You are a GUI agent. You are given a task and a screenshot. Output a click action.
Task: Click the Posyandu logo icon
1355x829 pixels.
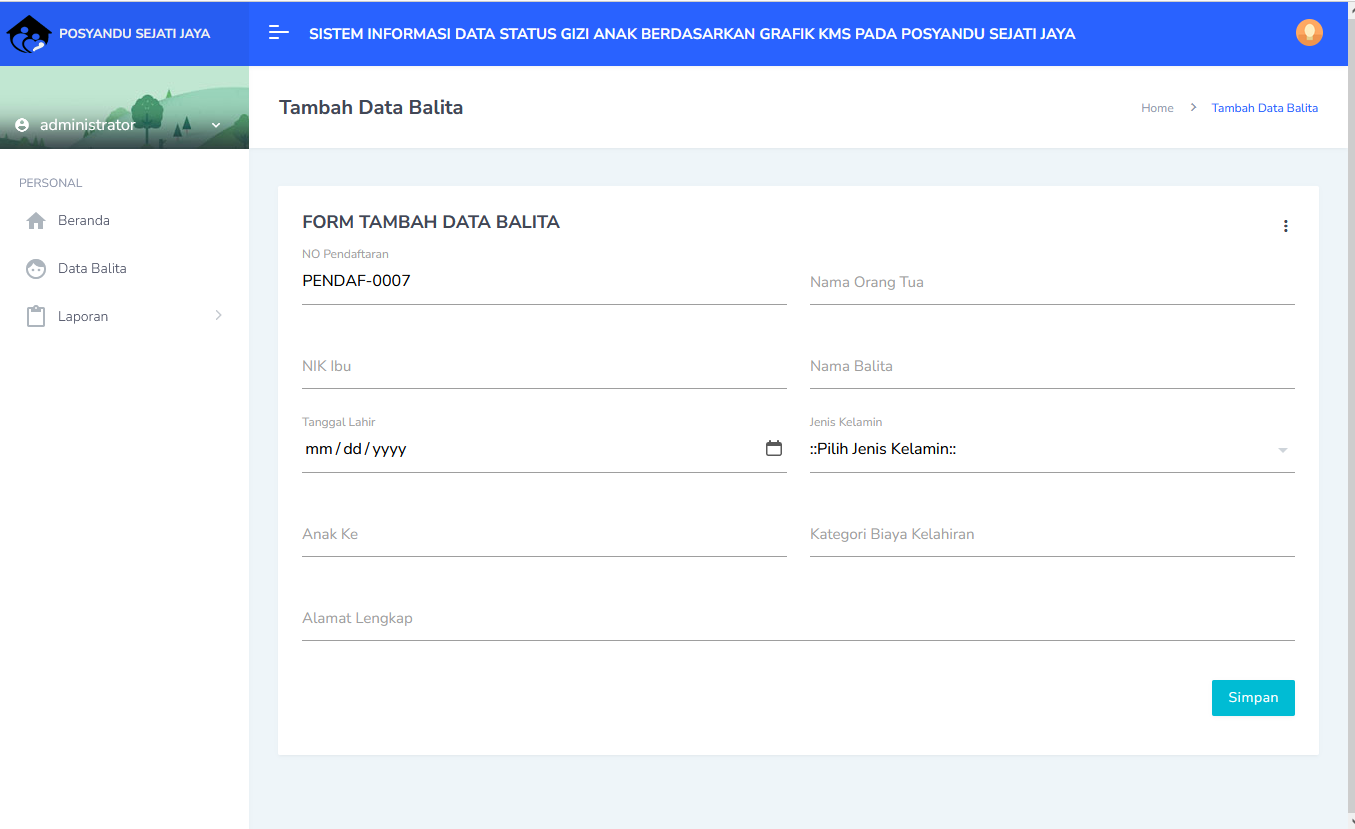point(28,34)
